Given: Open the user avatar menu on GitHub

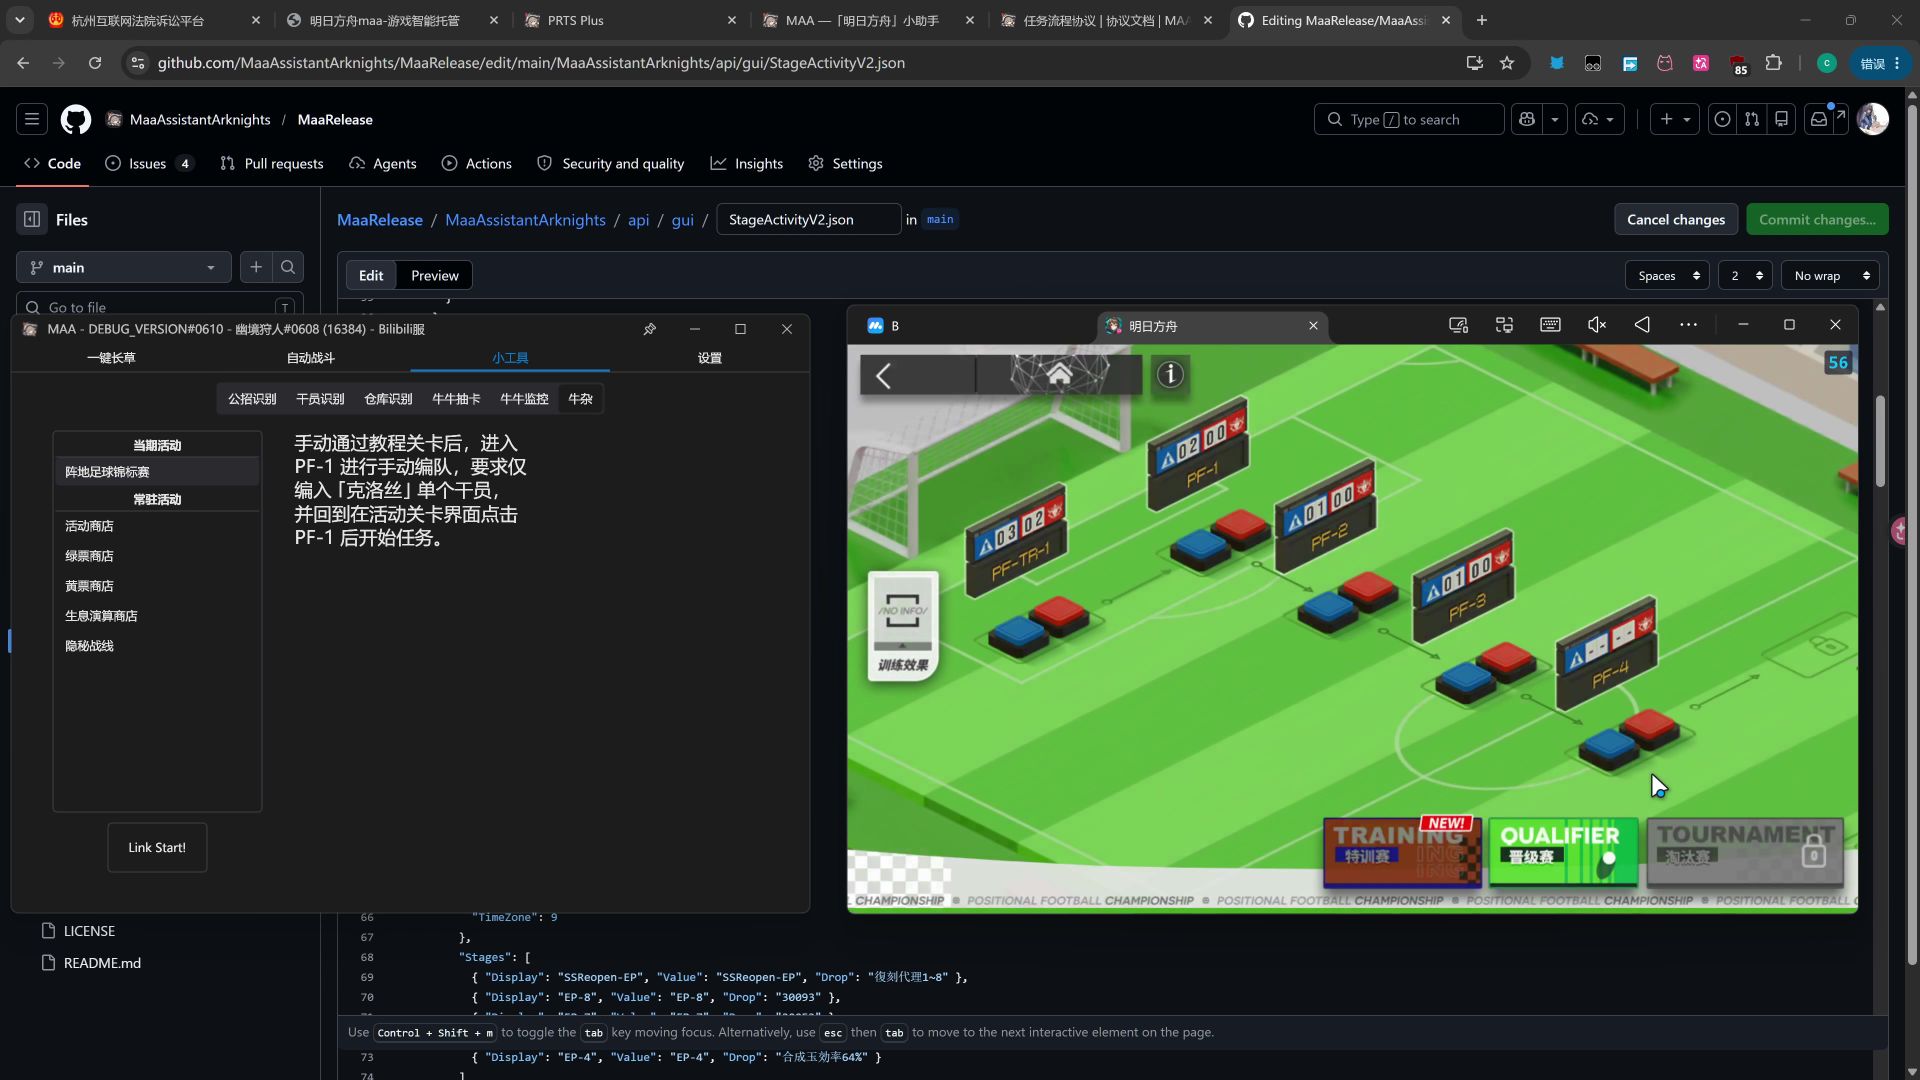Looking at the screenshot, I should point(1873,119).
